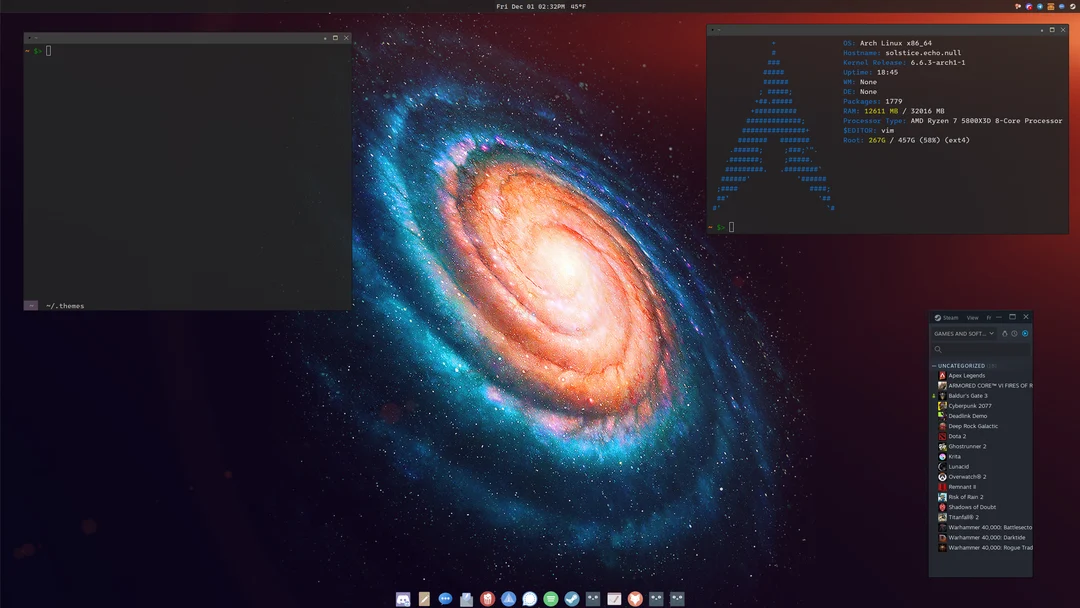
Task: Launch Signal from the dock
Action: pos(531,598)
